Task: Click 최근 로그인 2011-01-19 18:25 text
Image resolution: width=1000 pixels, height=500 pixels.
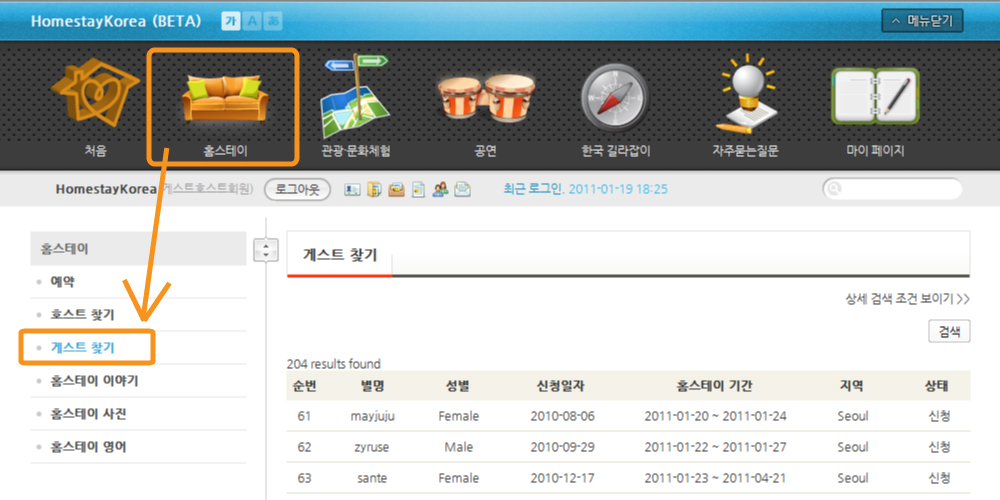Action: coord(585,189)
